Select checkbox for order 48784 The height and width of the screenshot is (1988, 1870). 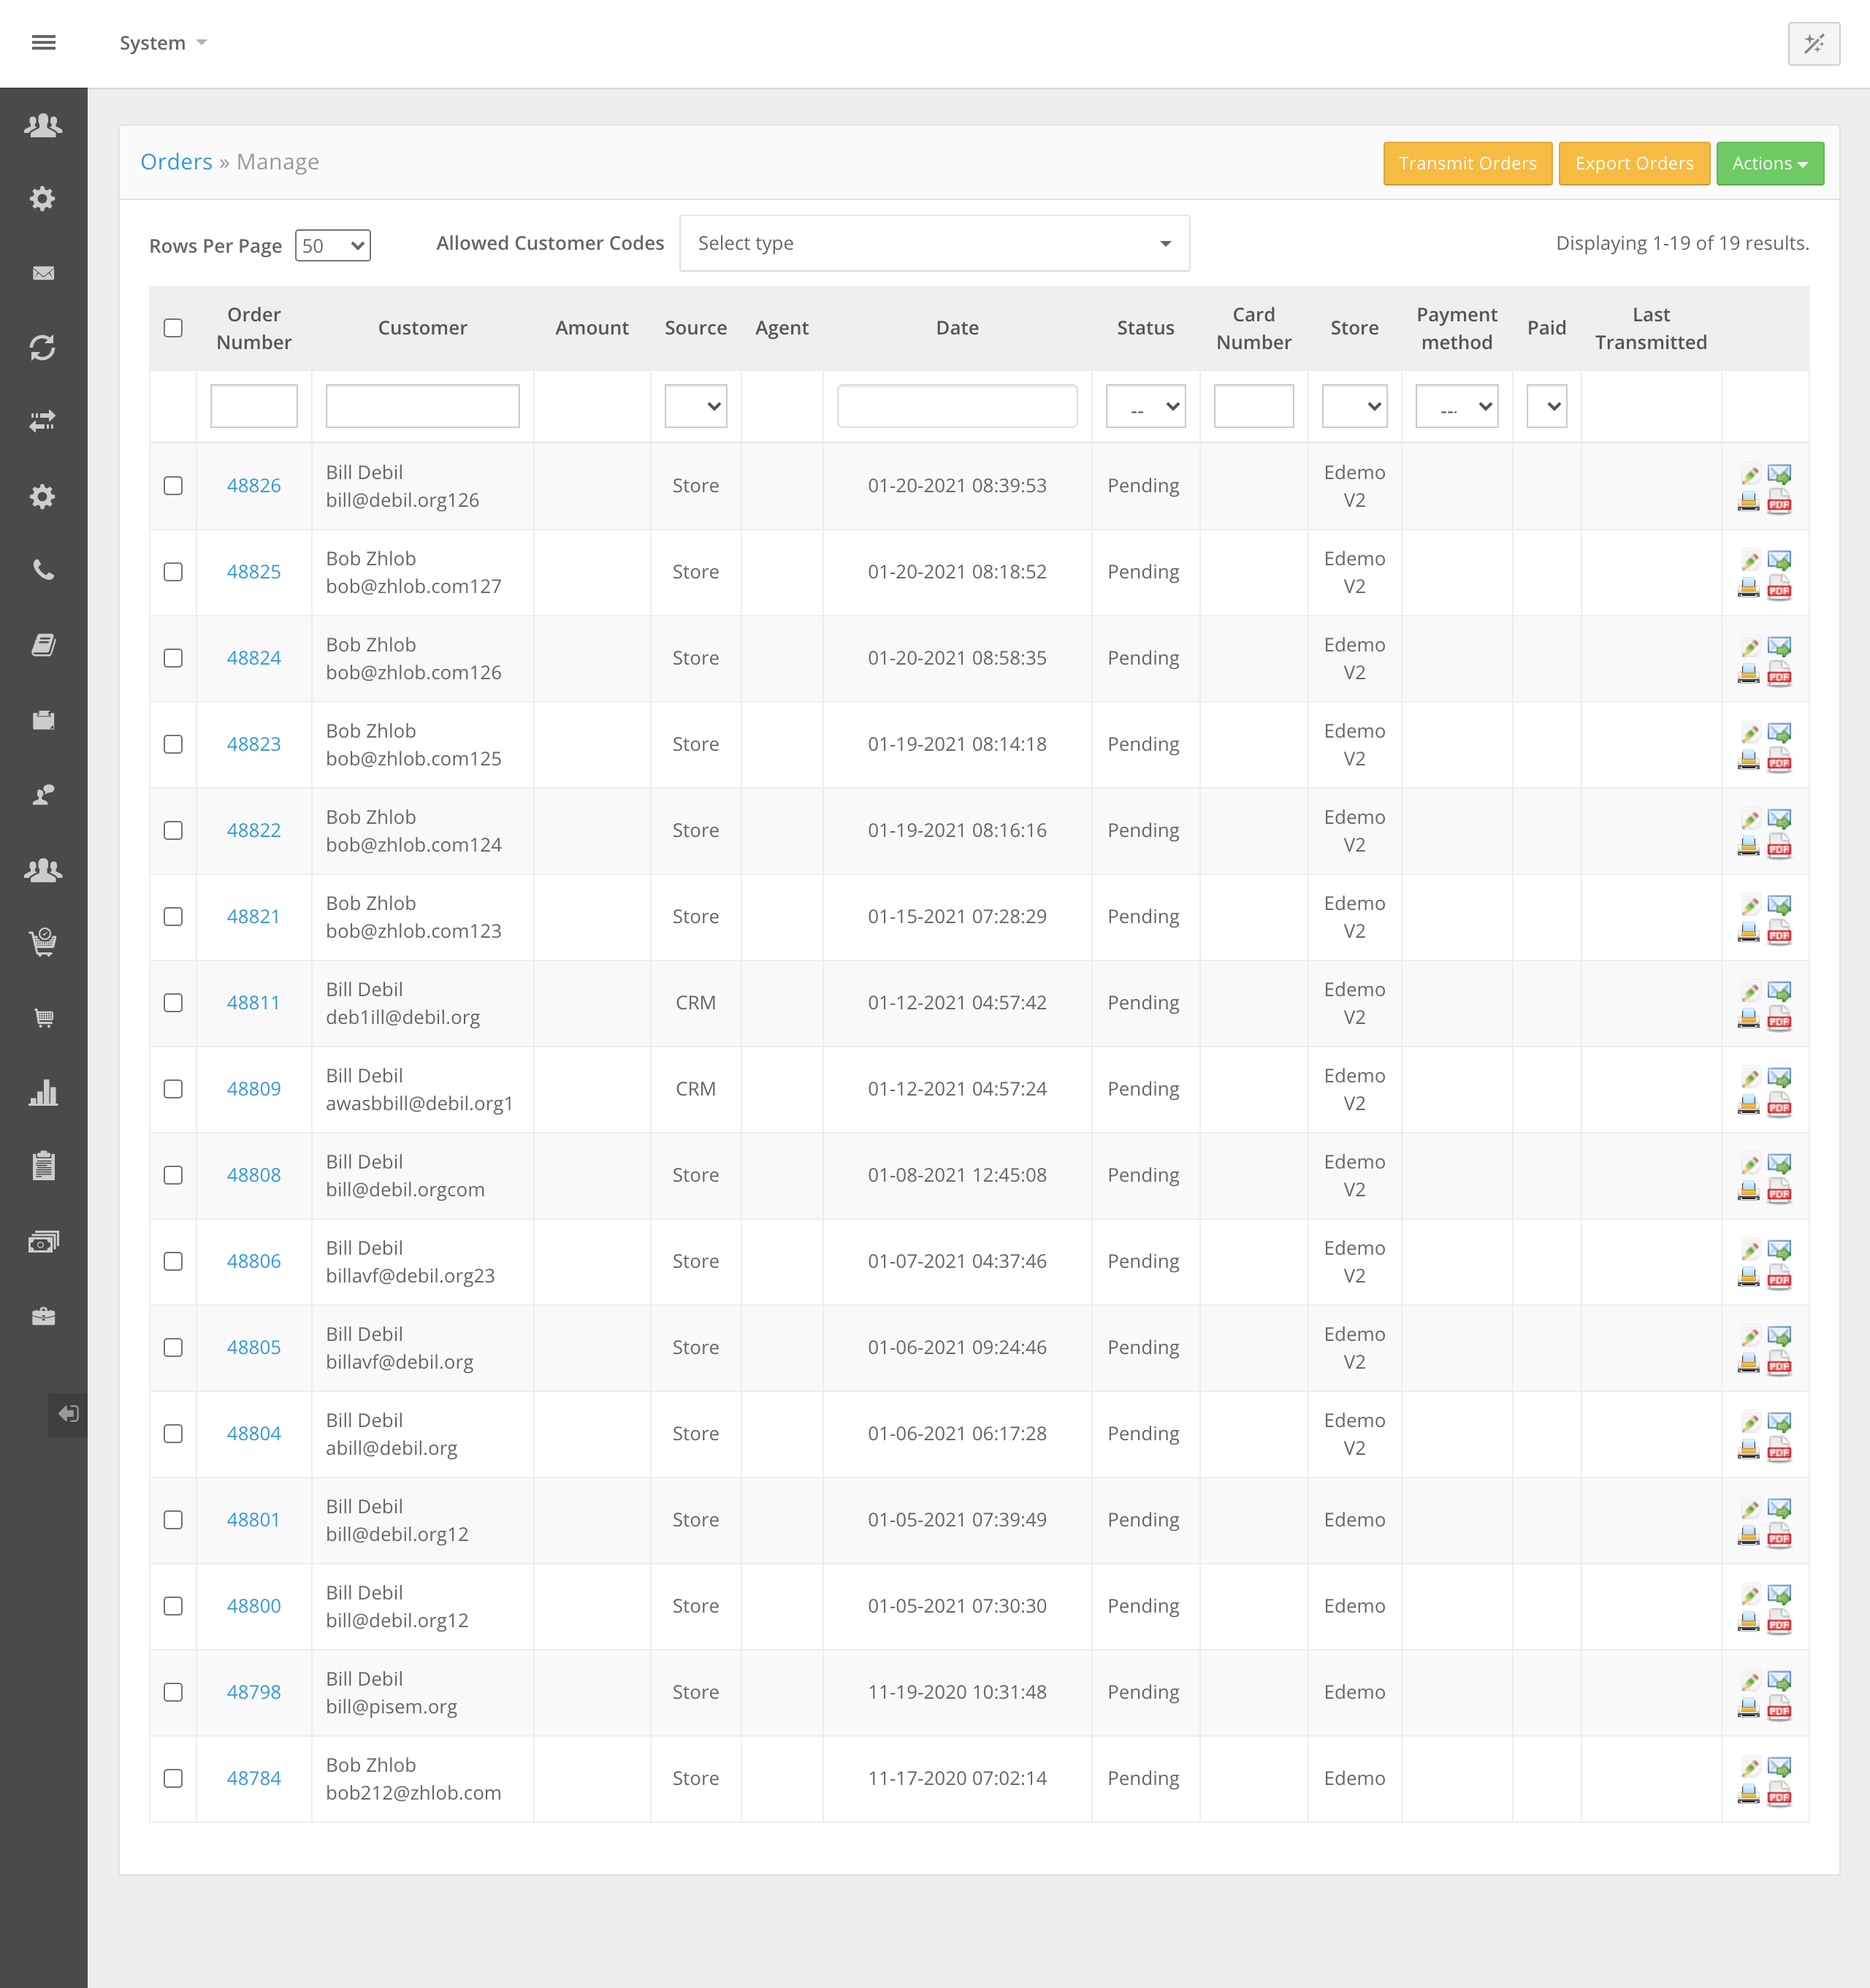173,1778
